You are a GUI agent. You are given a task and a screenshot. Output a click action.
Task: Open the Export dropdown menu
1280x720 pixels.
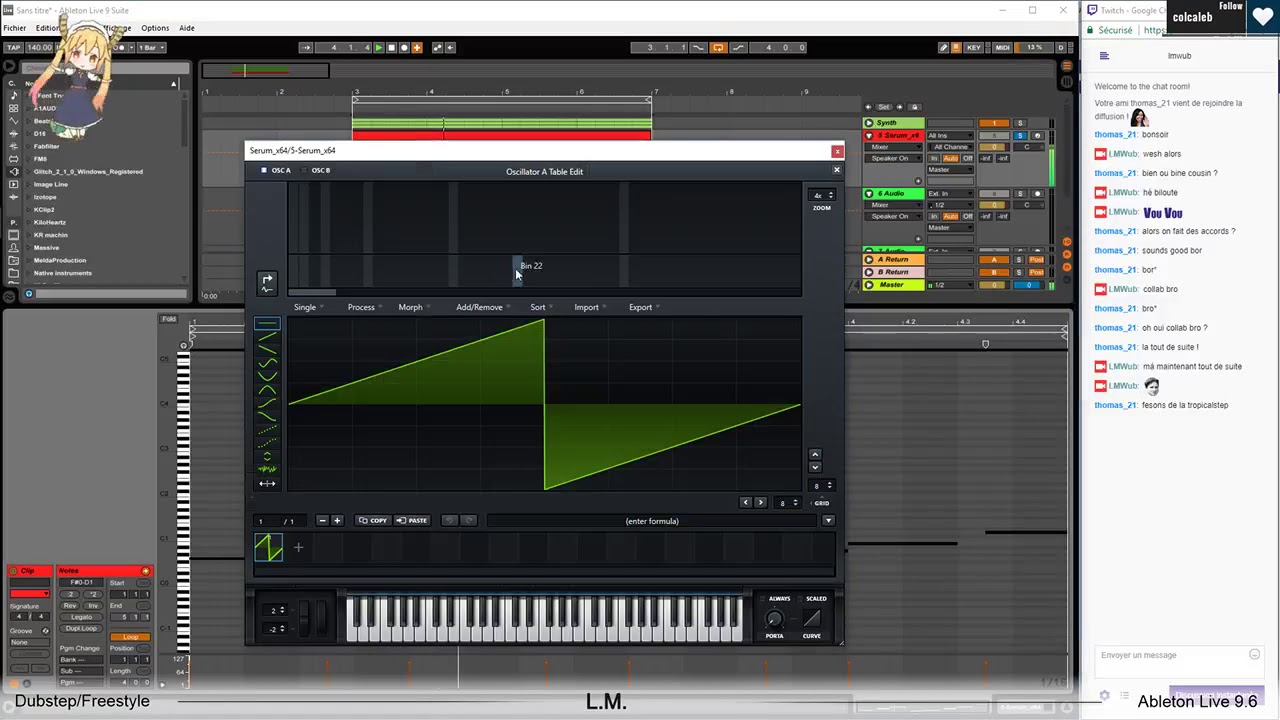[644, 307]
